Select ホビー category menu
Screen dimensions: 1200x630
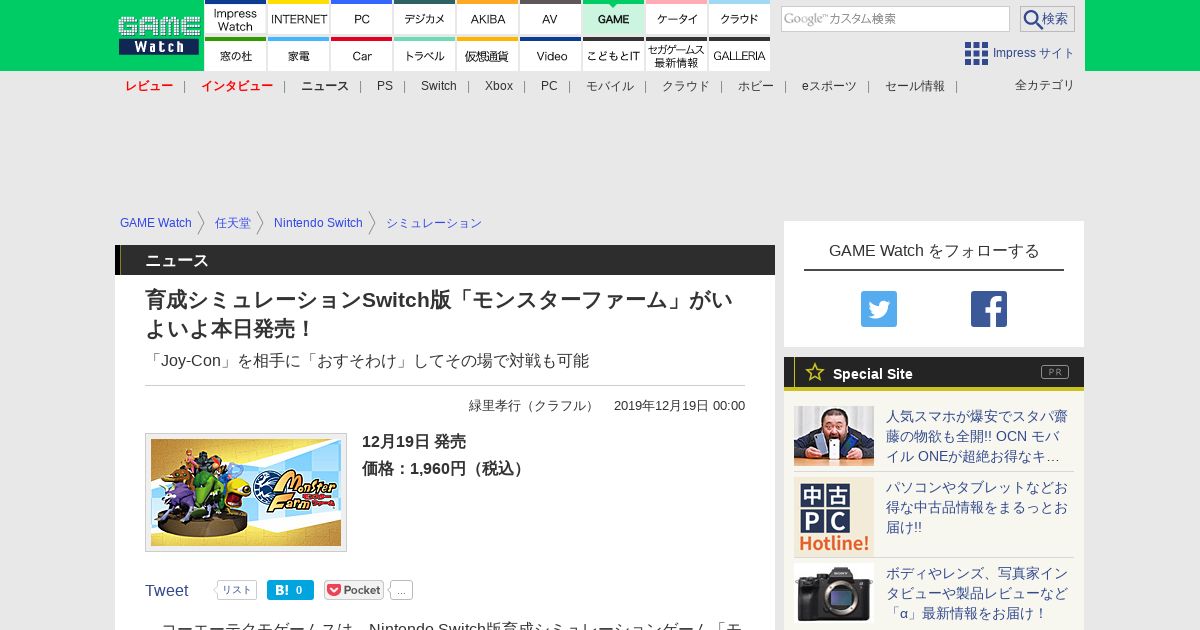pos(756,86)
